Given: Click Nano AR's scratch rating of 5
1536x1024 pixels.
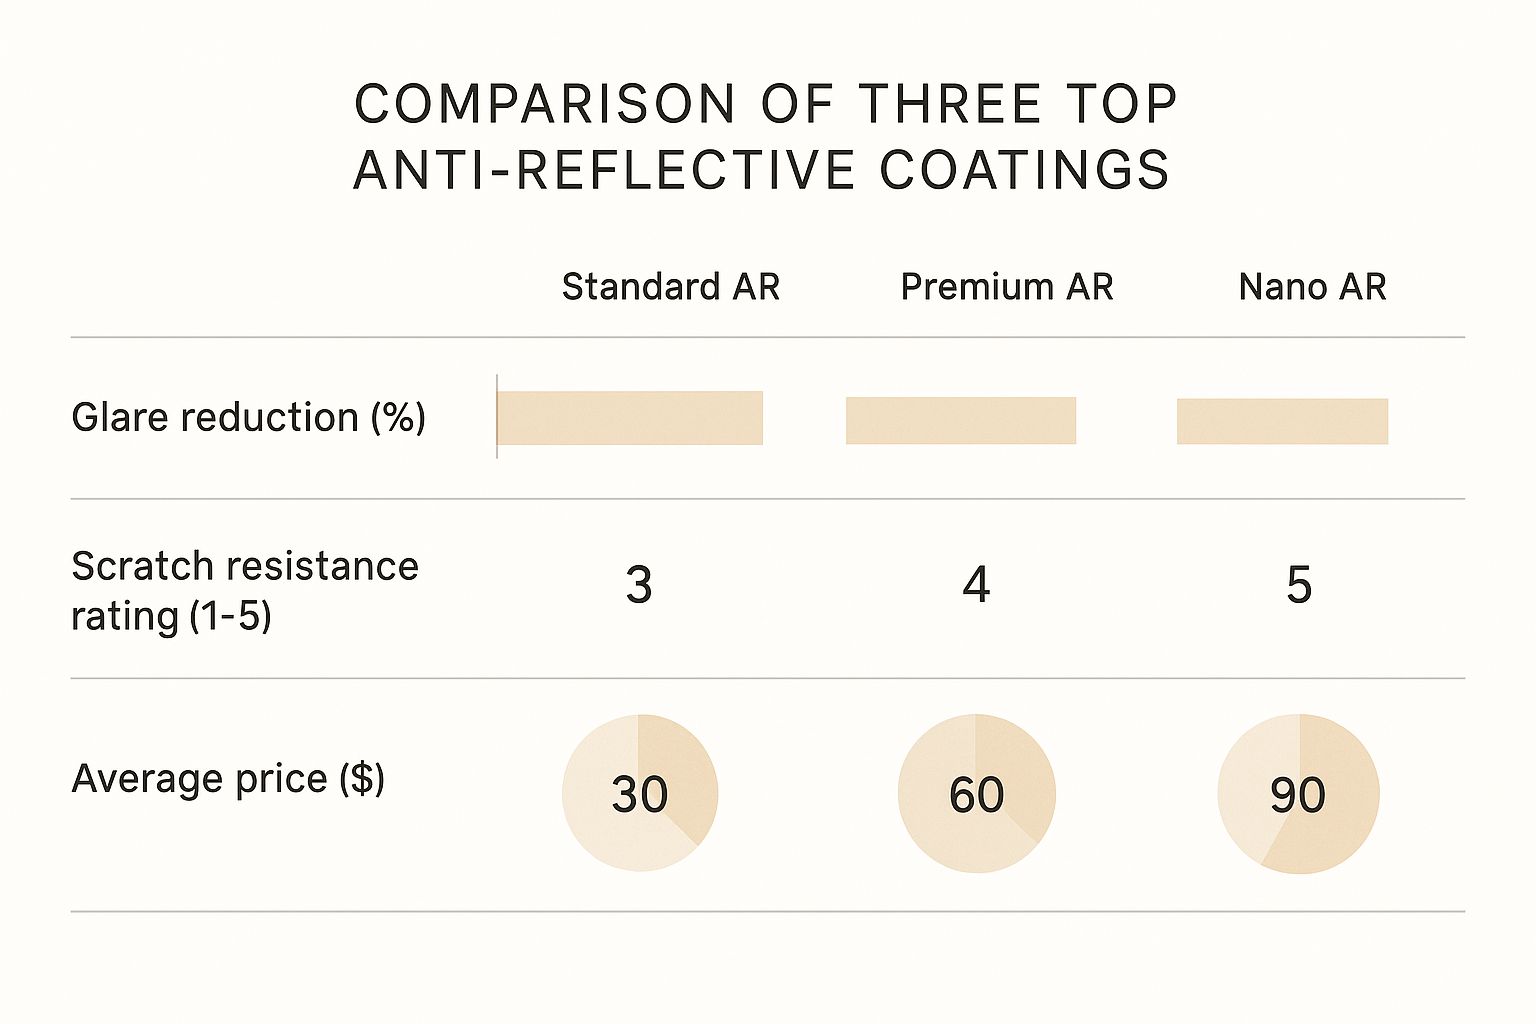Looking at the screenshot, I should (x=1298, y=585).
